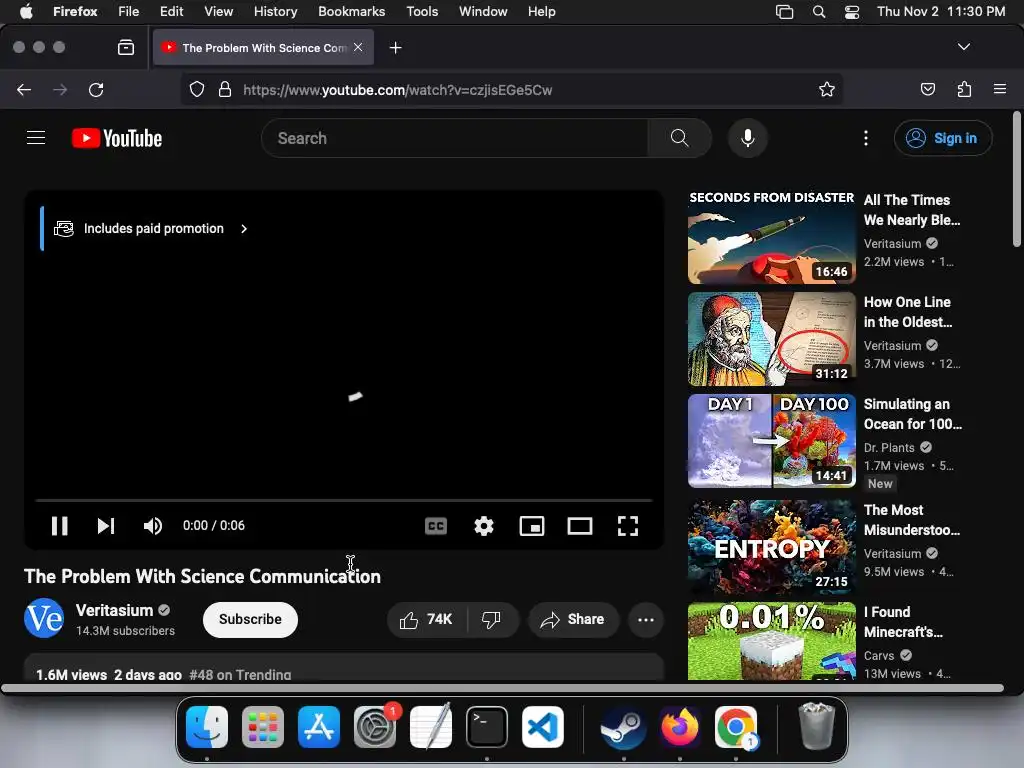Open the Veritasium channel name link
Image resolution: width=1024 pixels, height=768 pixels.
114,610
